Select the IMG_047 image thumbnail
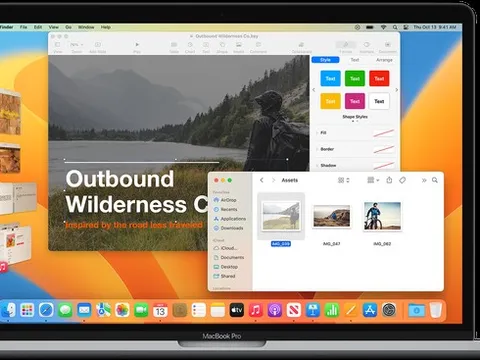 331,216
